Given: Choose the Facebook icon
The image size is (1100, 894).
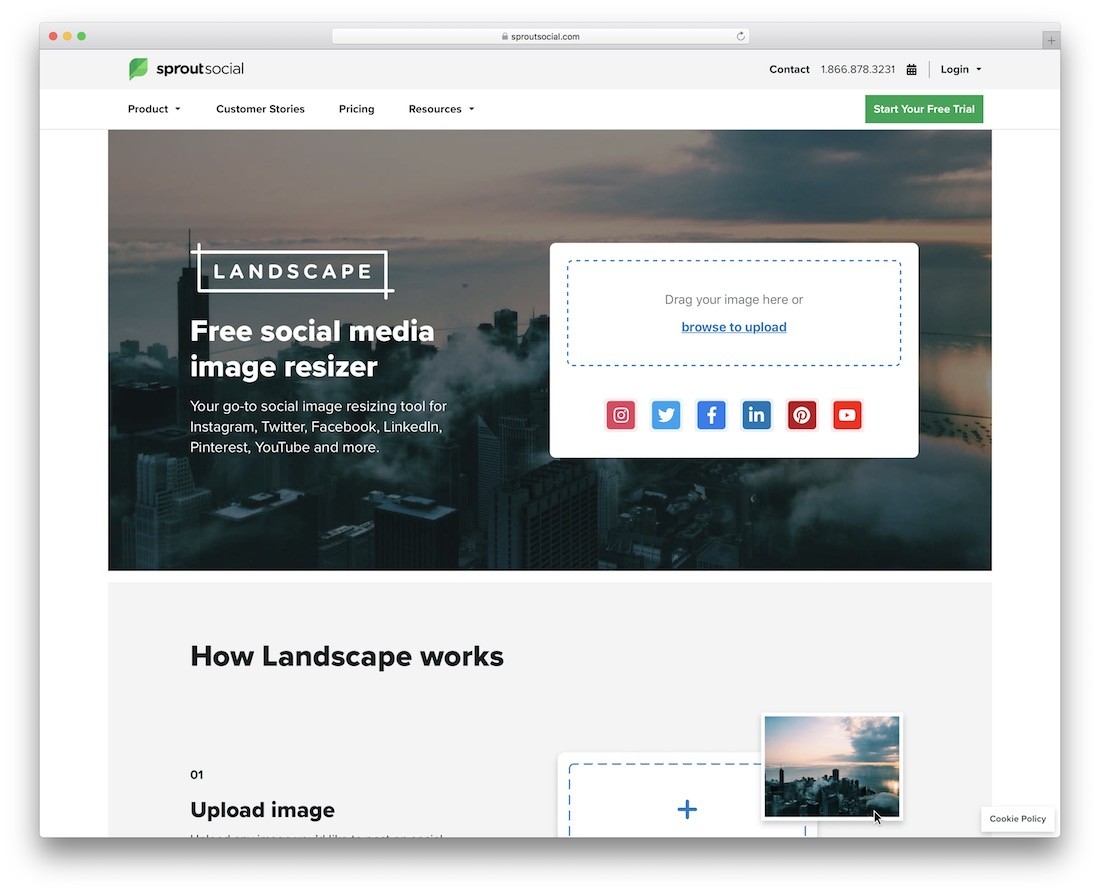Looking at the screenshot, I should [x=711, y=415].
